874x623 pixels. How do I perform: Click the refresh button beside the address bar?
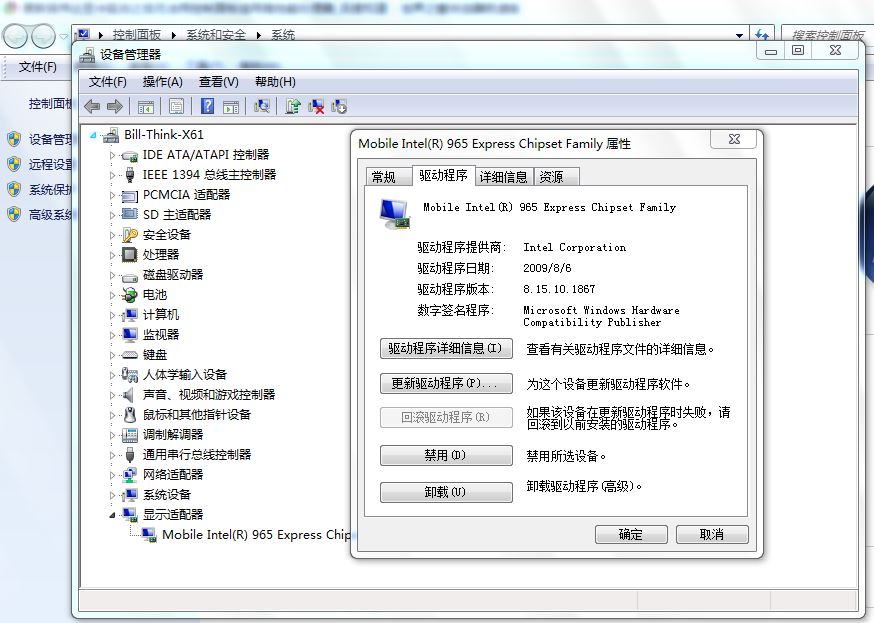(x=762, y=35)
